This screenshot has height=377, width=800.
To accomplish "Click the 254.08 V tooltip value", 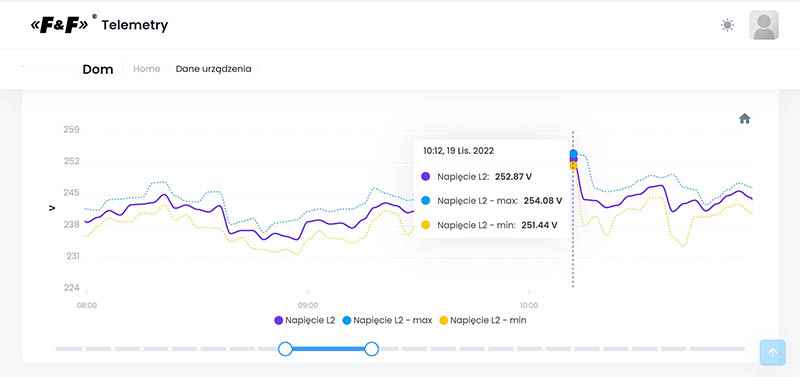I will tap(542, 201).
